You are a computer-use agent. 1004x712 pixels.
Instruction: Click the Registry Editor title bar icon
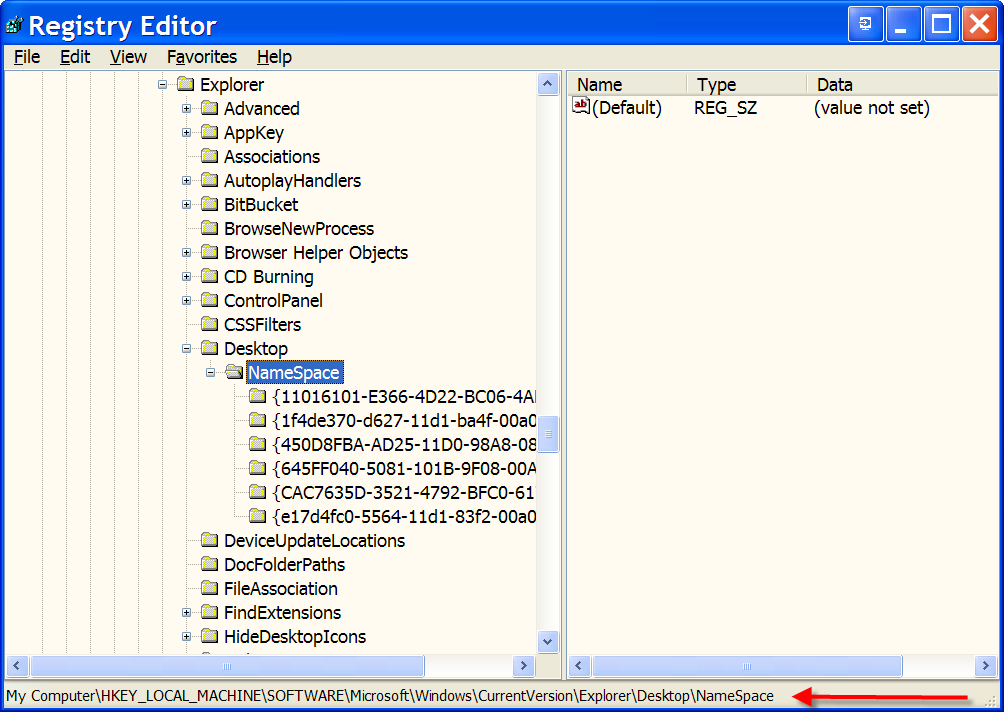pyautogui.click(x=16, y=23)
